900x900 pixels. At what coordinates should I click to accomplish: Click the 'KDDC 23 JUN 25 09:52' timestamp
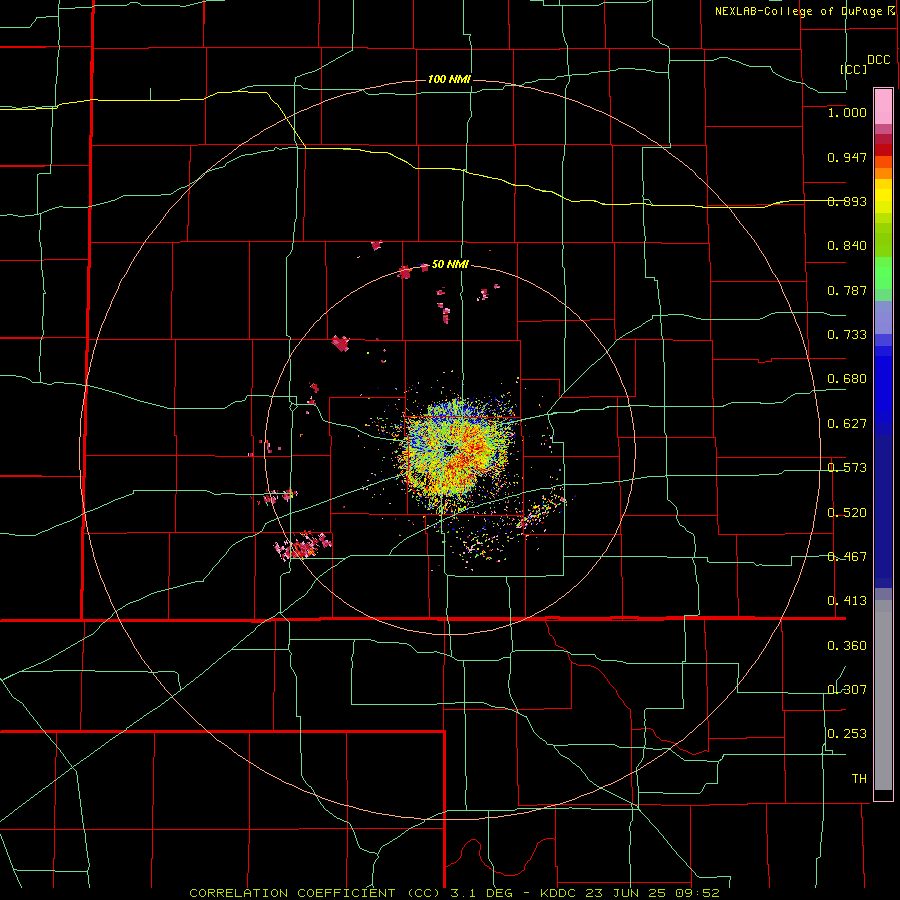point(630,893)
